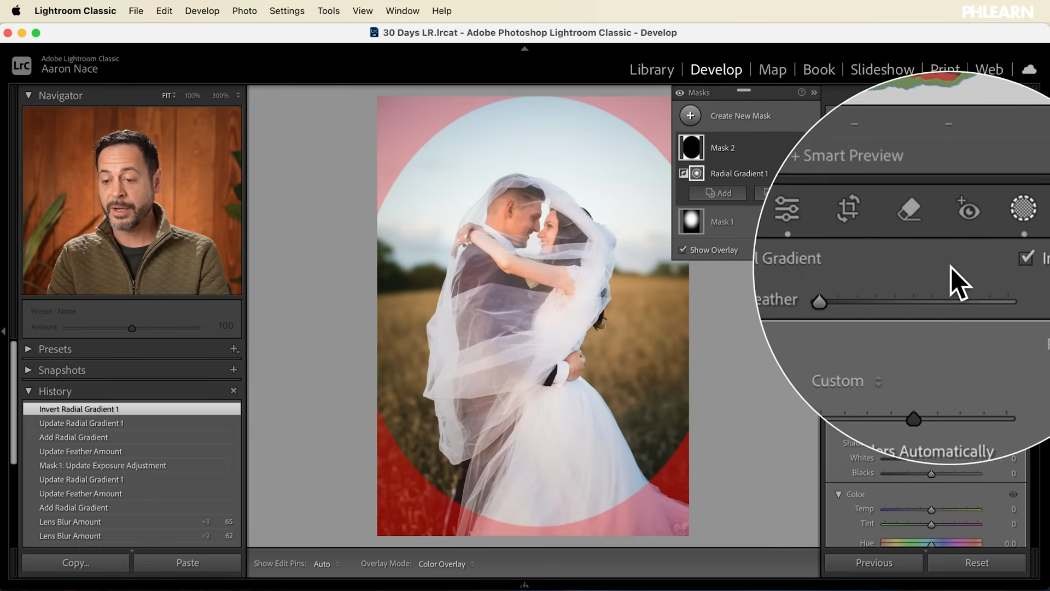Clear history with the X icon
Viewport: 1050px width, 591px height.
pyautogui.click(x=233, y=391)
